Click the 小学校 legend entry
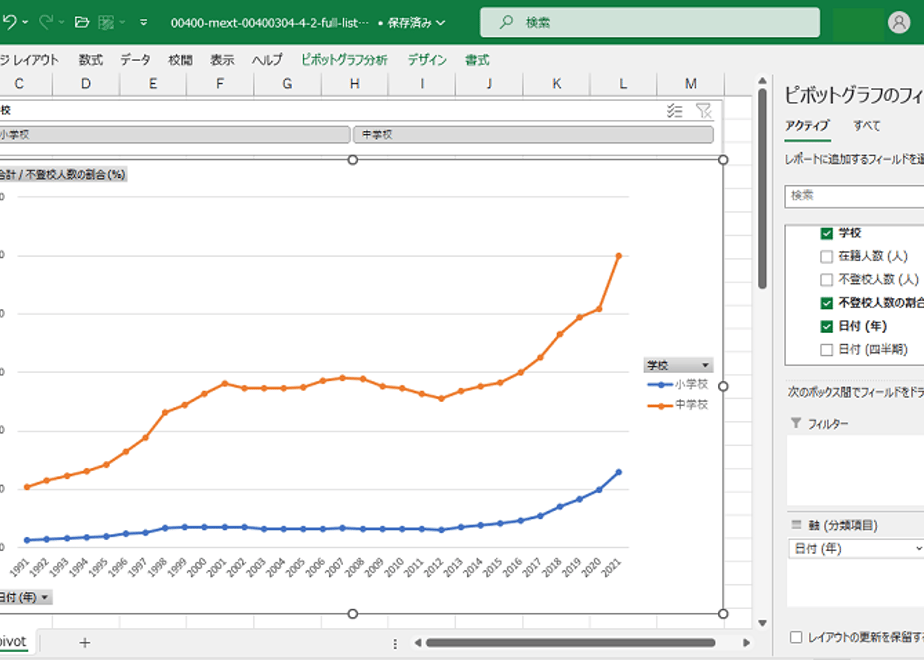Viewport: 924px width, 660px height. 678,385
